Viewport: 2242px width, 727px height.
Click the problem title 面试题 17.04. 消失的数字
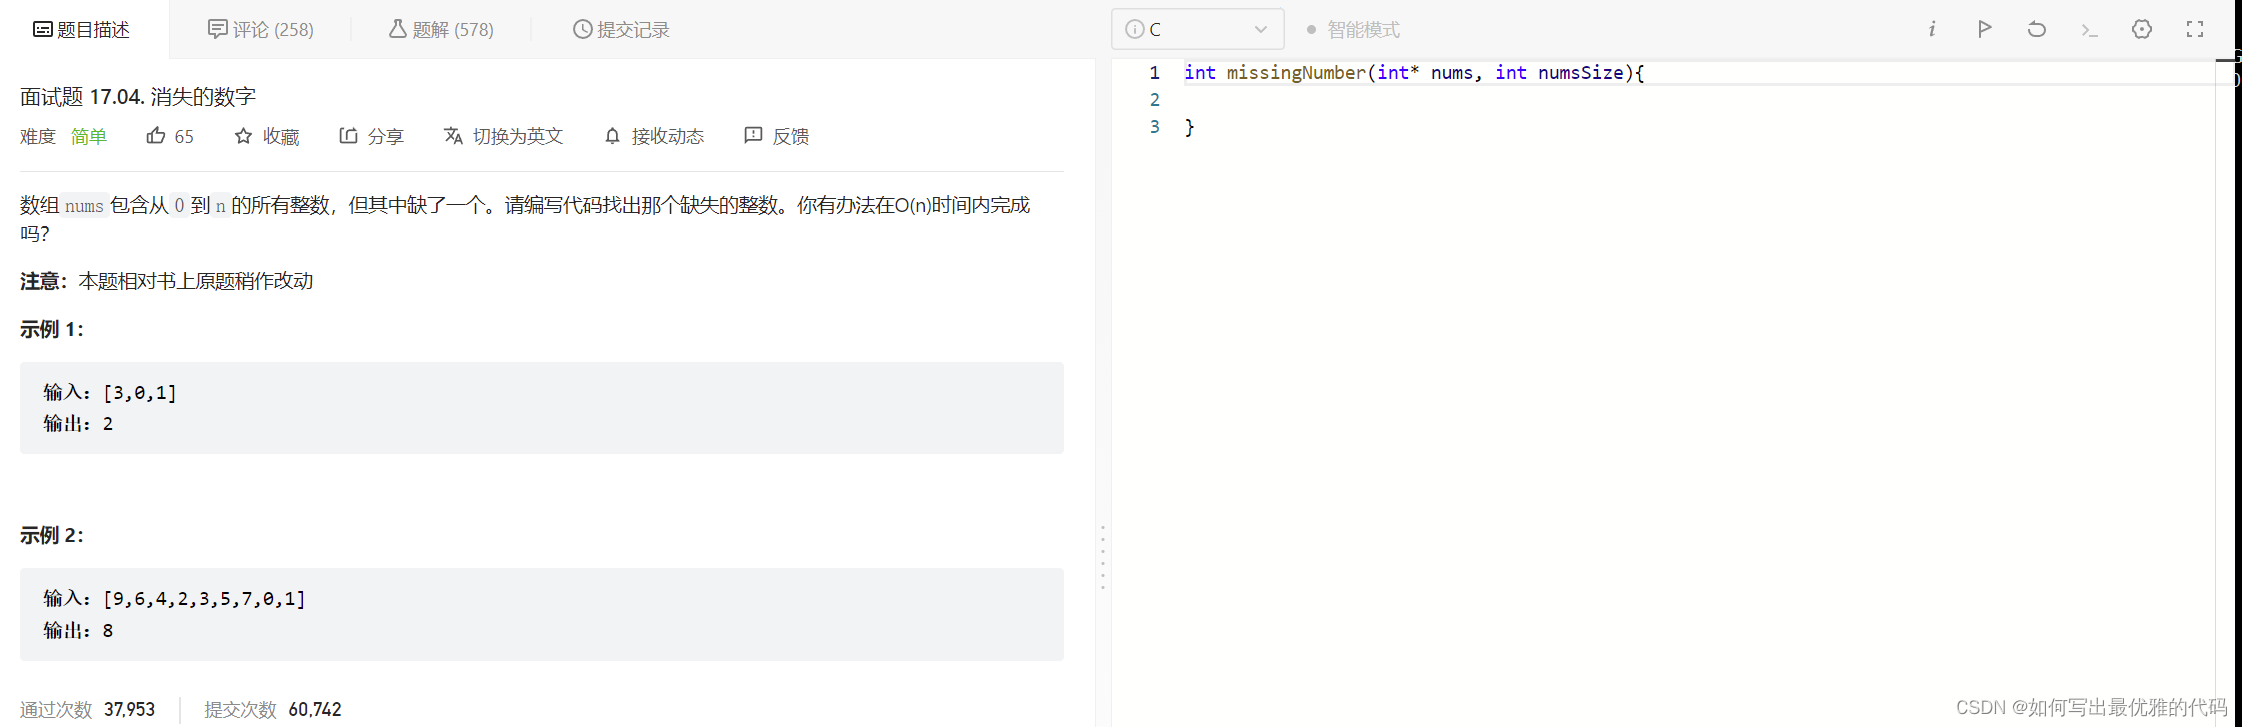coord(138,97)
